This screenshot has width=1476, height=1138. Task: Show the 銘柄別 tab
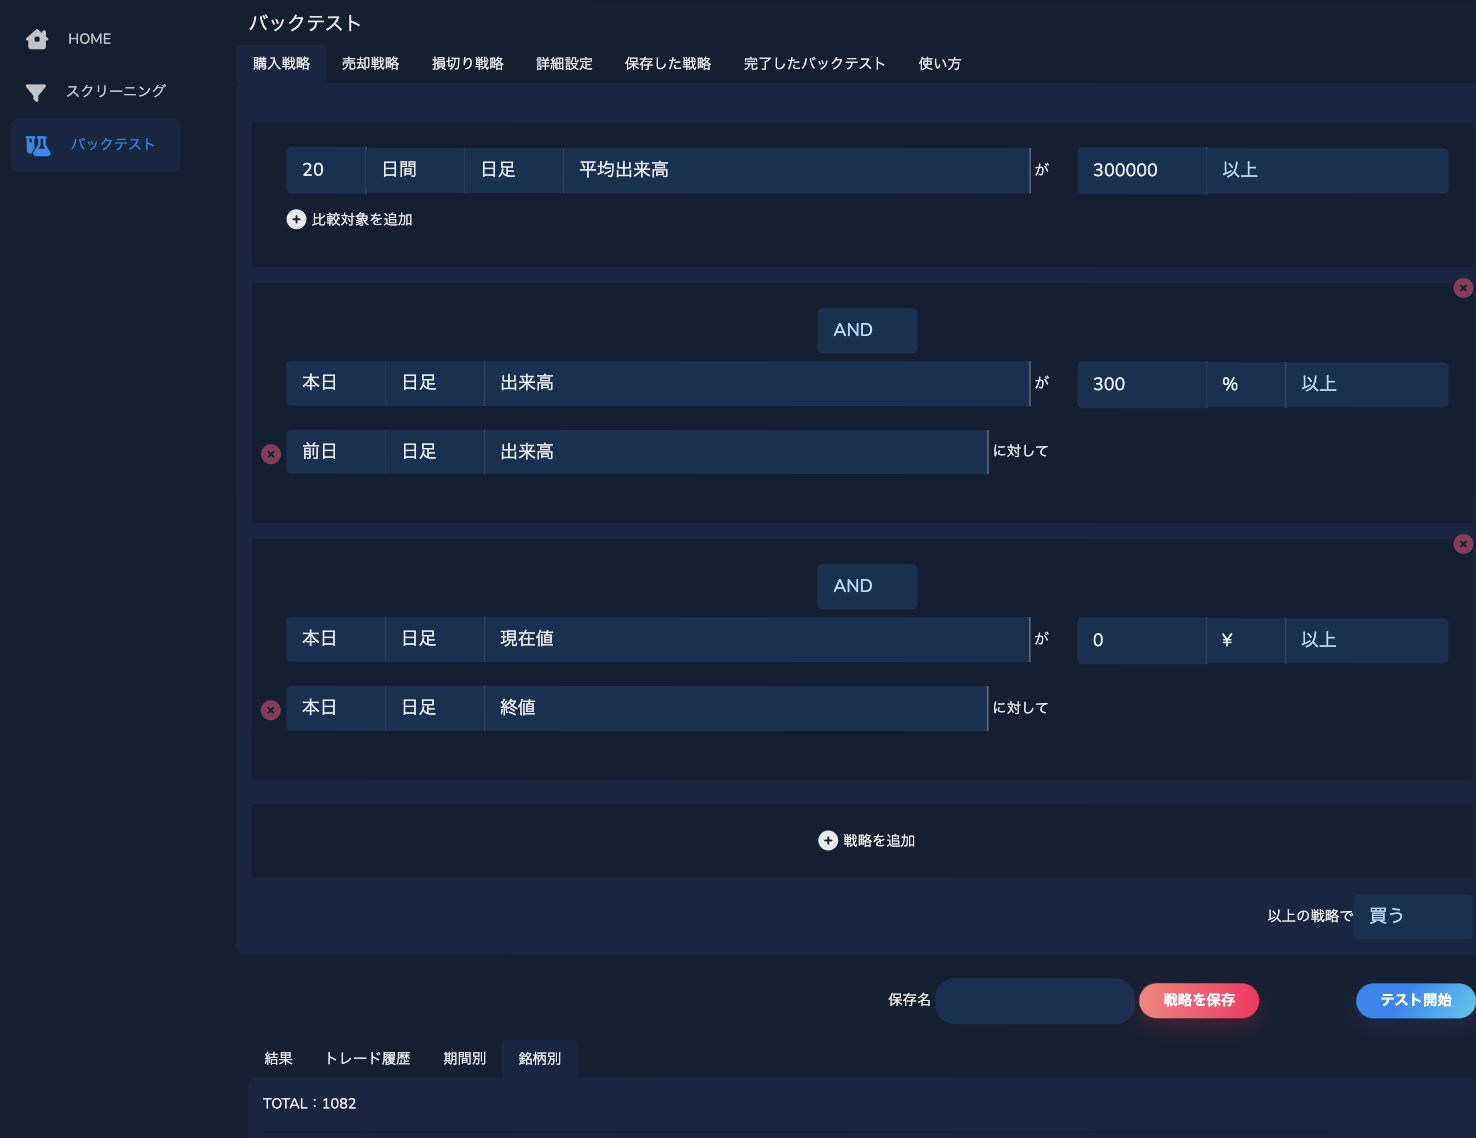pyautogui.click(x=539, y=1059)
